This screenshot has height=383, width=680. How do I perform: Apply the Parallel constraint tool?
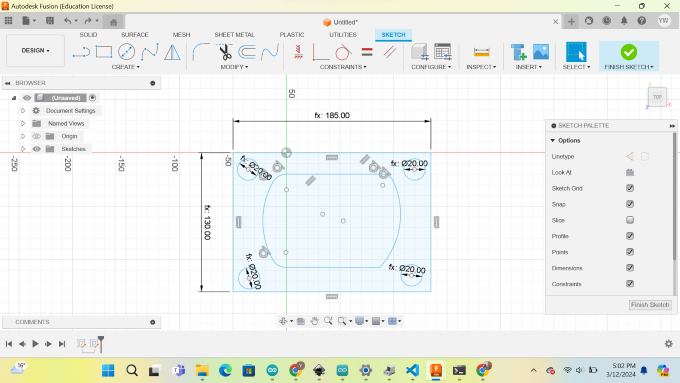[x=390, y=52]
